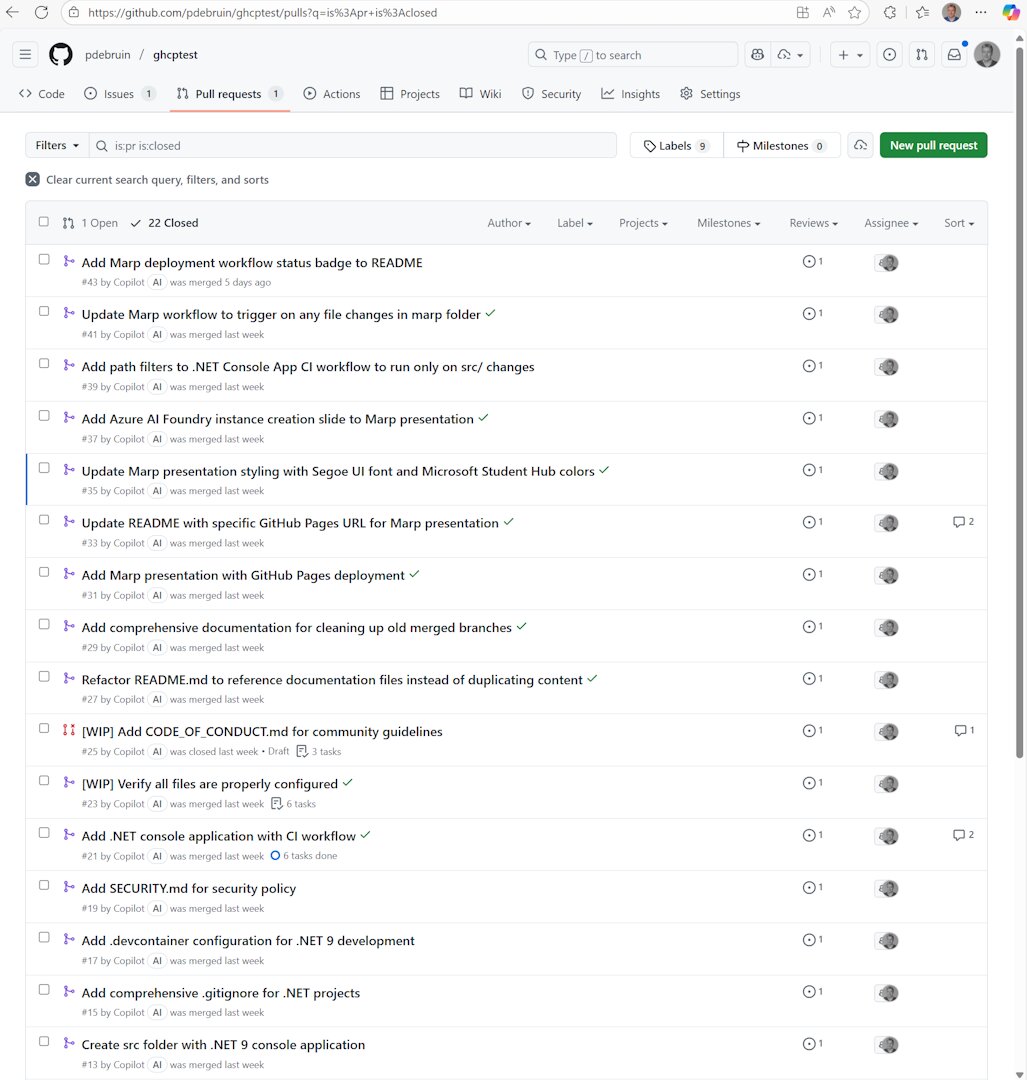Open the notifications inbox
Screen dimensions: 1027x1080
click(x=954, y=54)
